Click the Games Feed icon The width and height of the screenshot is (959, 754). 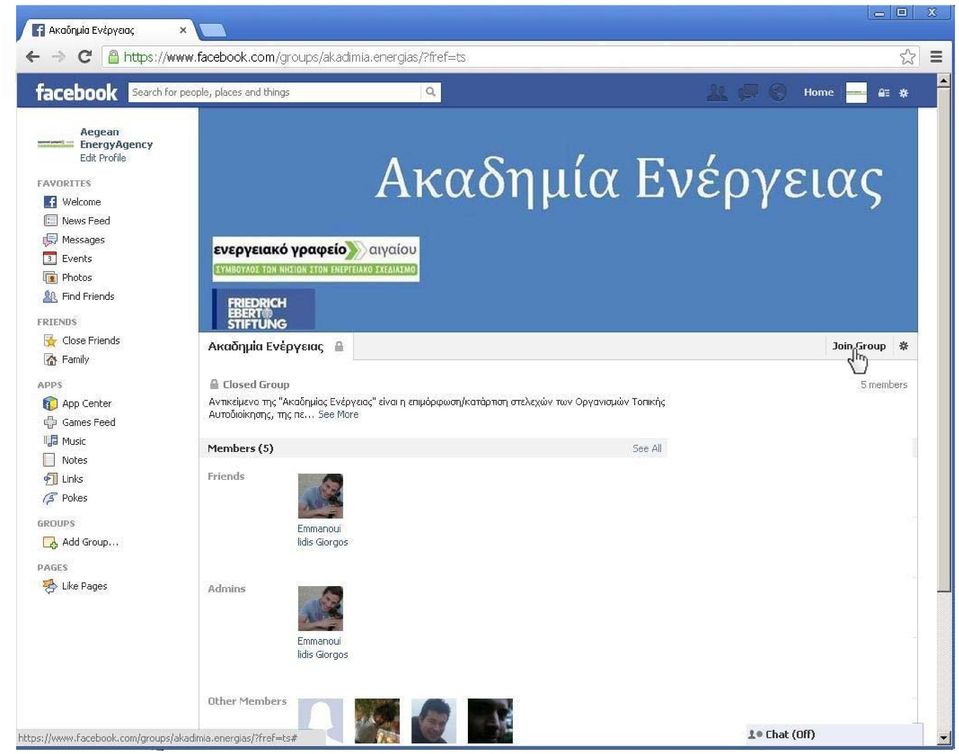50,423
